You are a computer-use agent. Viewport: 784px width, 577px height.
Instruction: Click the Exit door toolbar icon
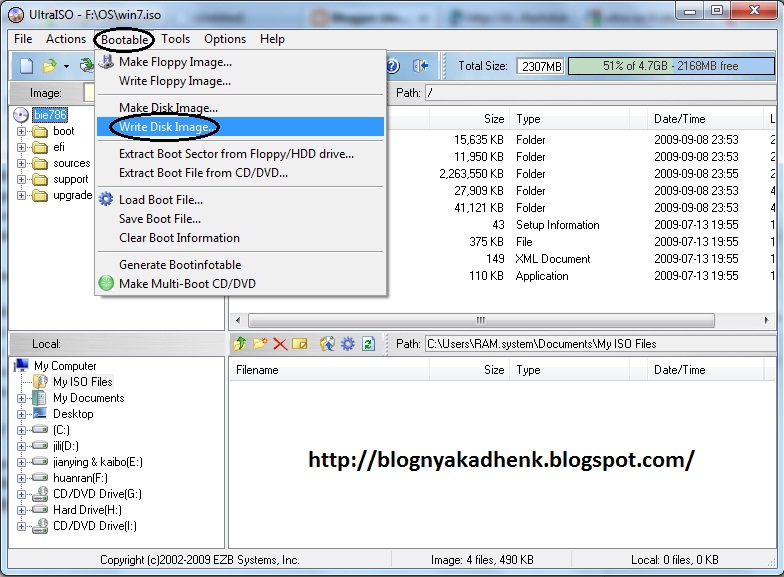coord(420,66)
